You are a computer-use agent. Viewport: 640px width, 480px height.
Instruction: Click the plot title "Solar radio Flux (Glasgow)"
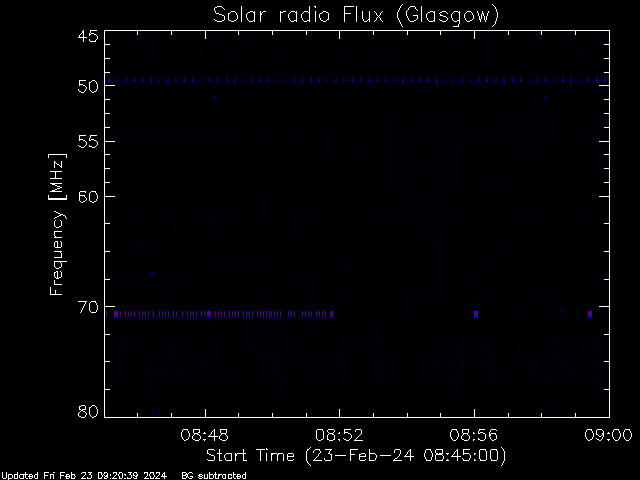356,16
